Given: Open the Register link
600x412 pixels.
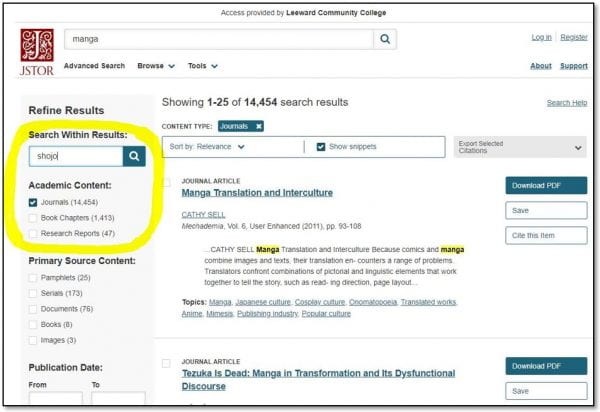Looking at the screenshot, I should click(x=574, y=37).
